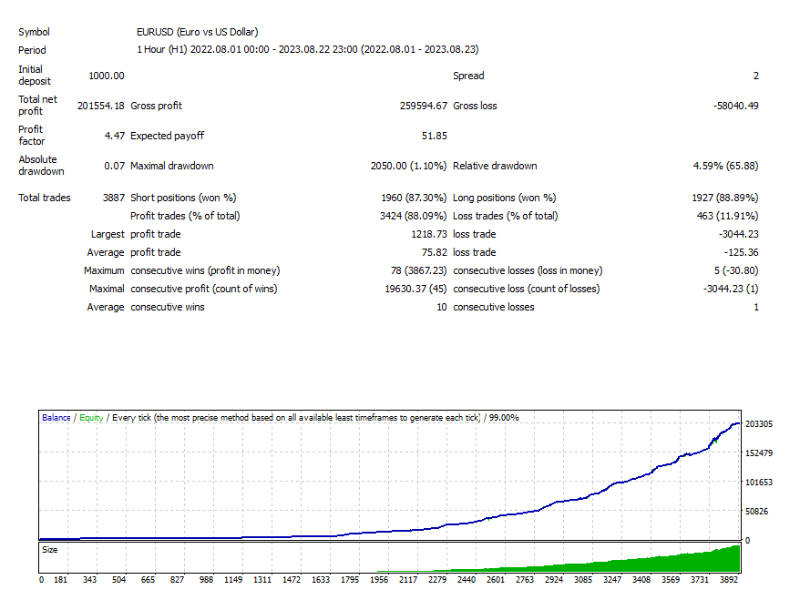
Task: Click the Expected payoff value 51.85
Action: click(x=435, y=136)
